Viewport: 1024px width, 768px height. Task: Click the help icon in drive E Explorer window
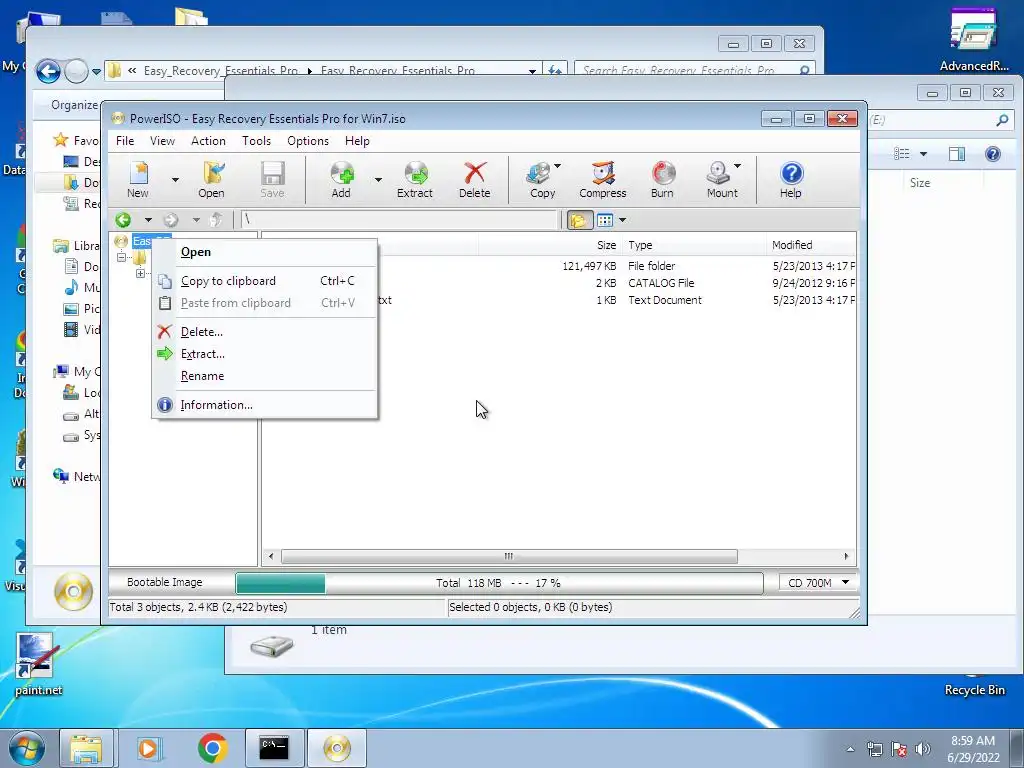pyautogui.click(x=993, y=154)
